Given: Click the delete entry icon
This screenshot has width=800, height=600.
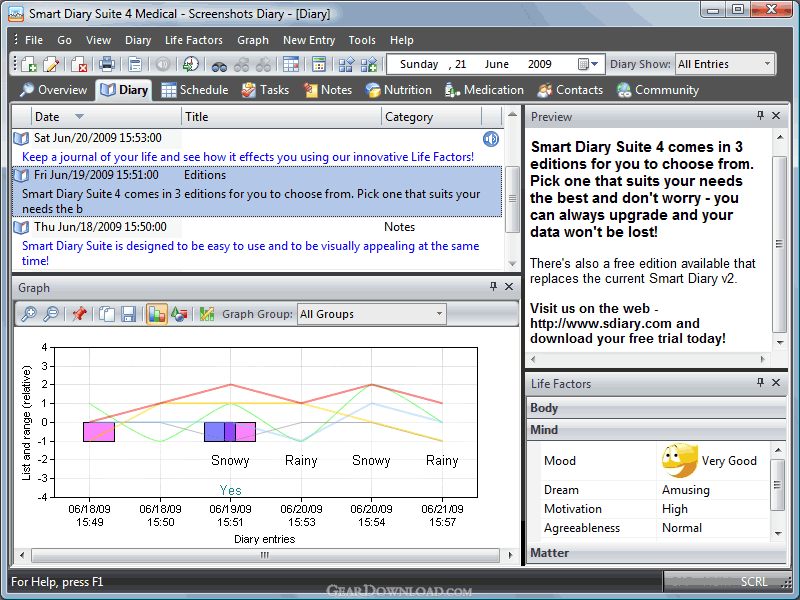Looking at the screenshot, I should (x=79, y=64).
